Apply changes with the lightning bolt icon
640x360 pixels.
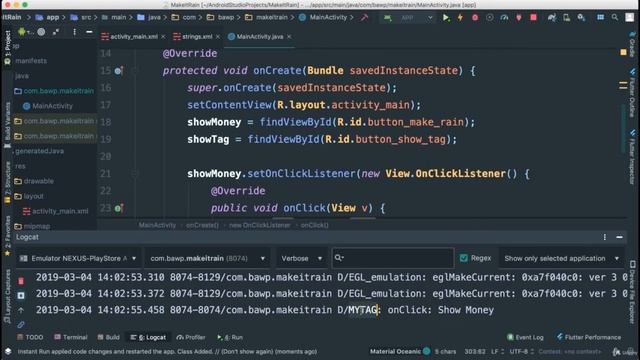click(x=460, y=18)
